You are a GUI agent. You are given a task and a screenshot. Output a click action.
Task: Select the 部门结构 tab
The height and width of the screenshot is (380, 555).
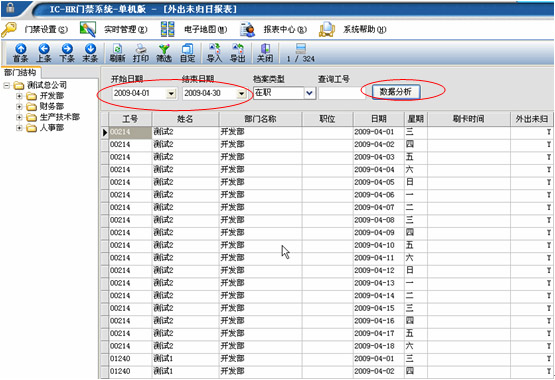click(x=21, y=73)
